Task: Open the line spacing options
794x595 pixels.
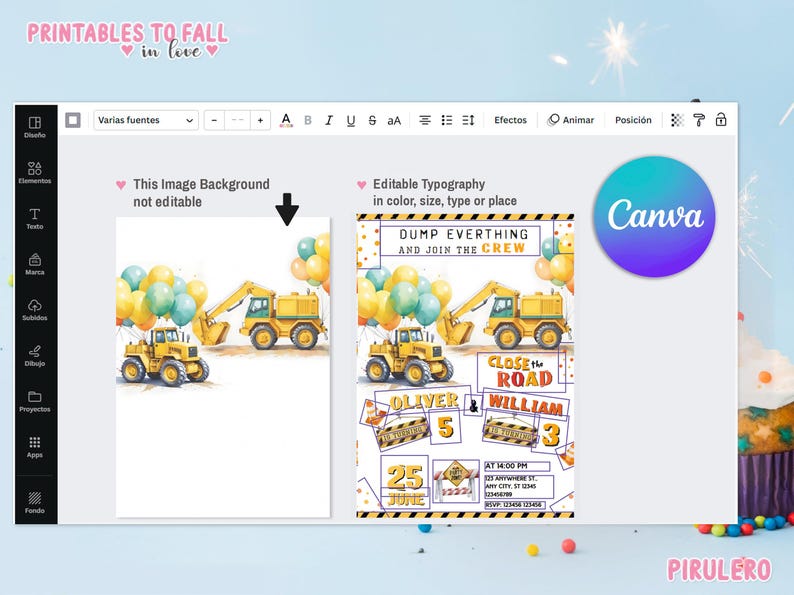Action: pos(468,120)
